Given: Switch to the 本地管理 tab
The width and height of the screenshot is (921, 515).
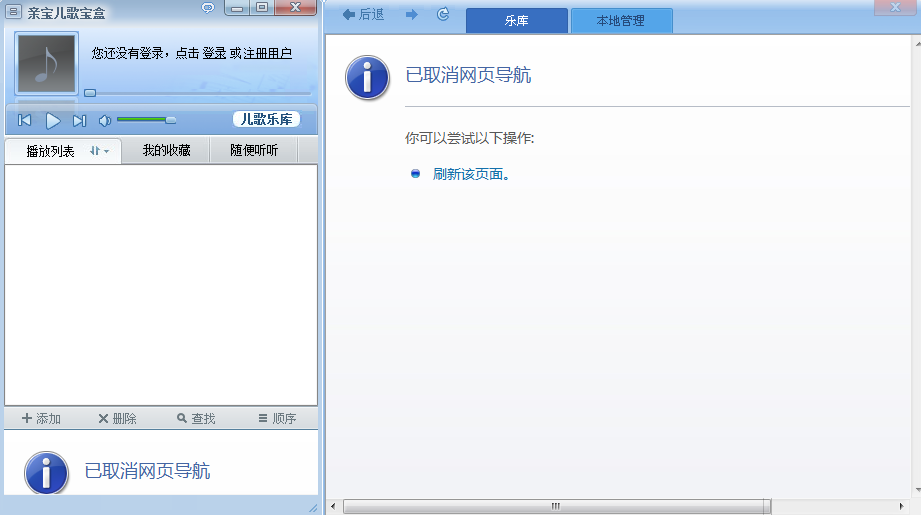Looking at the screenshot, I should point(621,21).
